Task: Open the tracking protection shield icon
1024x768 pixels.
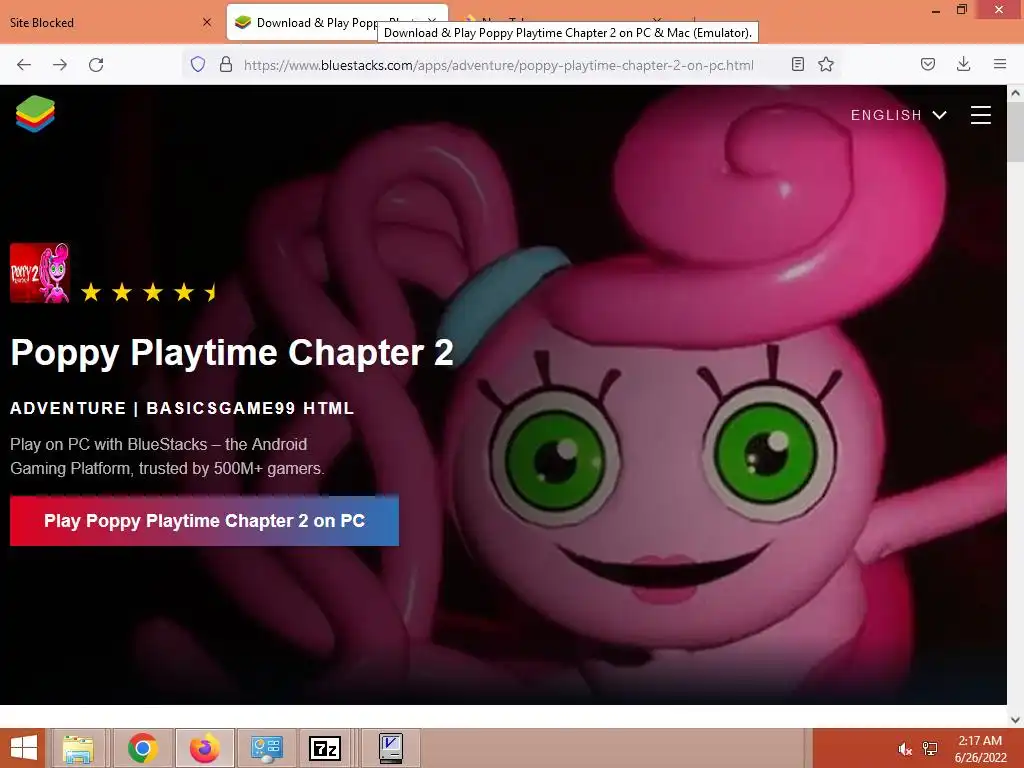Action: pyautogui.click(x=198, y=64)
